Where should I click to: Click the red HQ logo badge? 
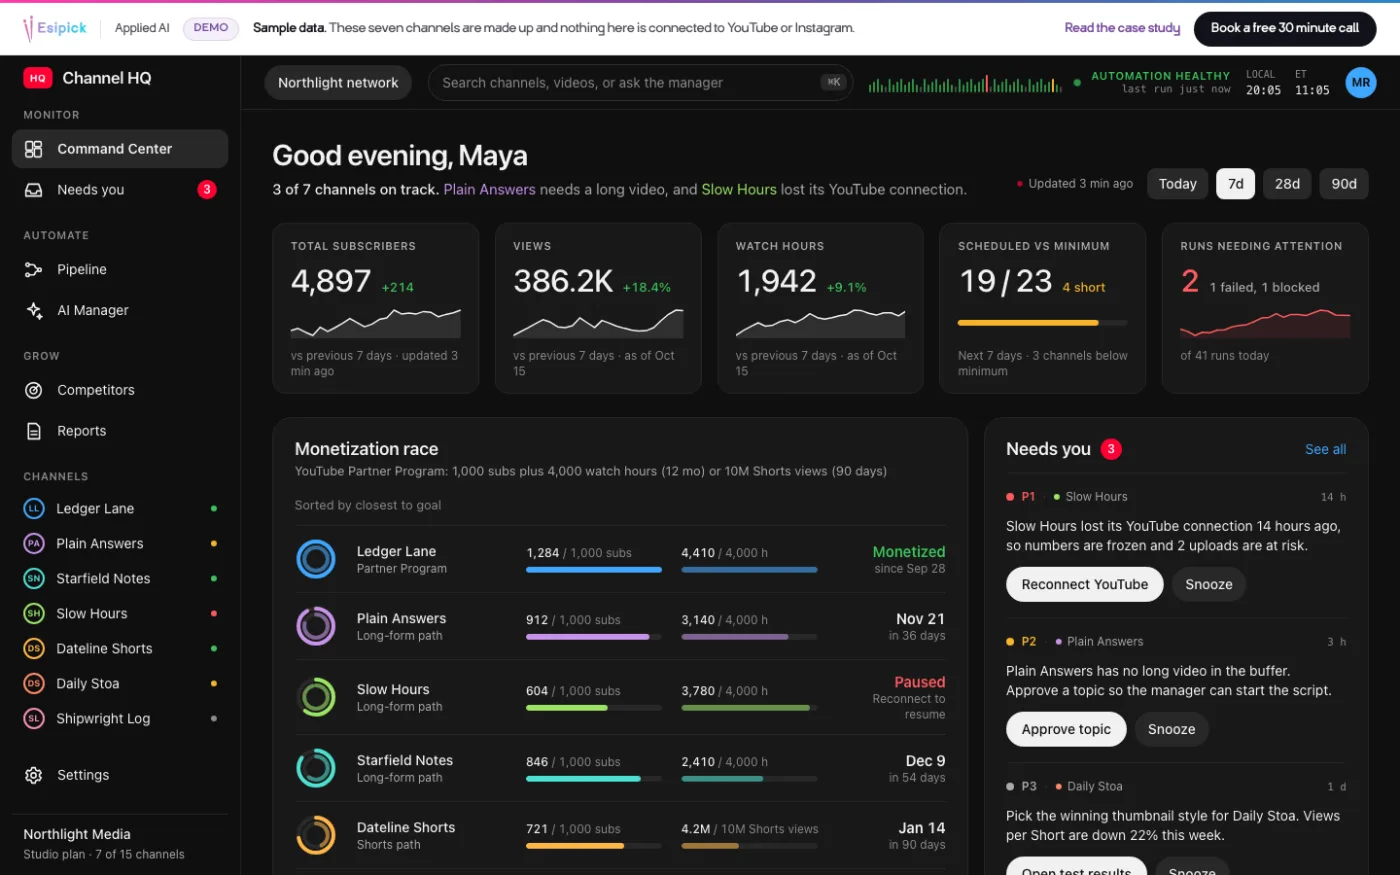(38, 78)
